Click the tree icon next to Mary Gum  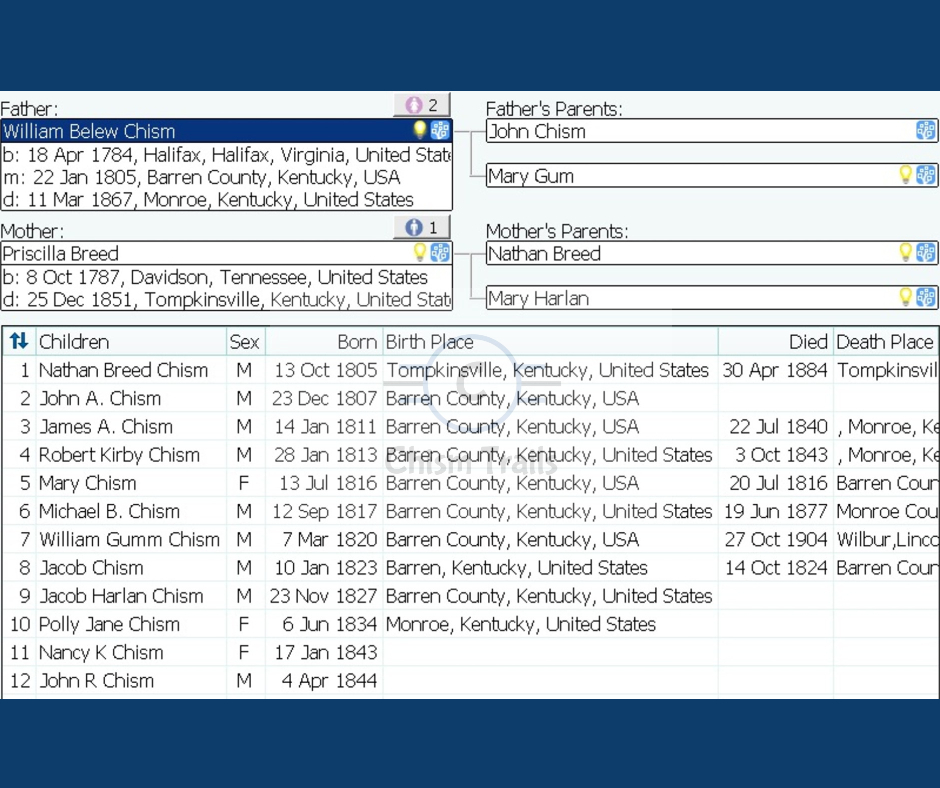tap(925, 175)
